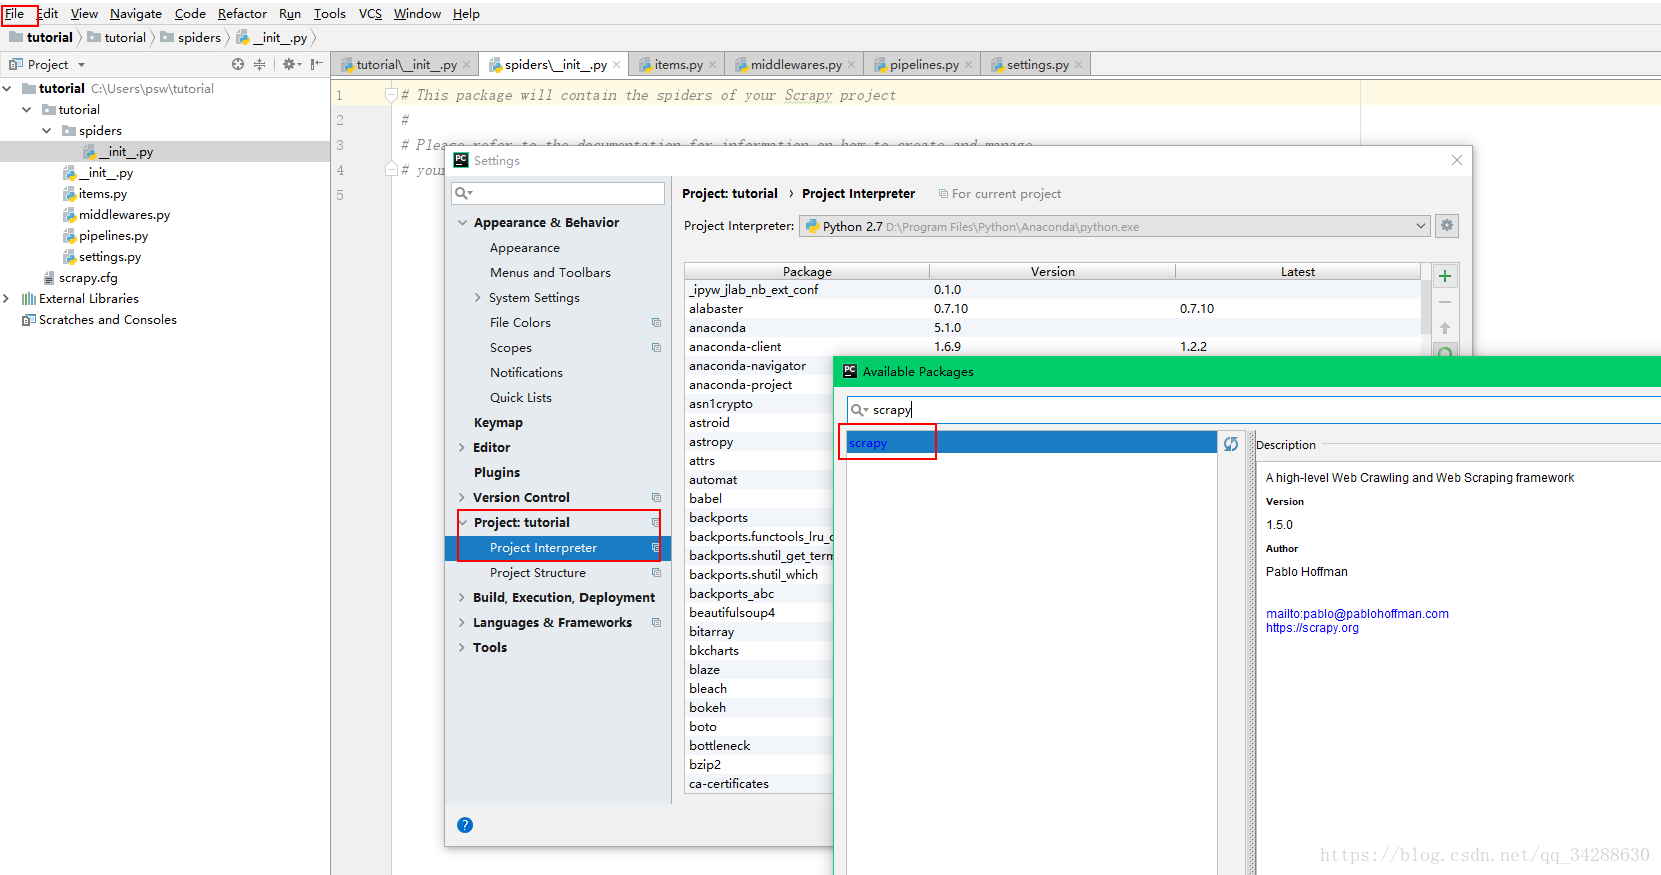Expand Version Control settings section
1661x875 pixels.
(x=462, y=498)
